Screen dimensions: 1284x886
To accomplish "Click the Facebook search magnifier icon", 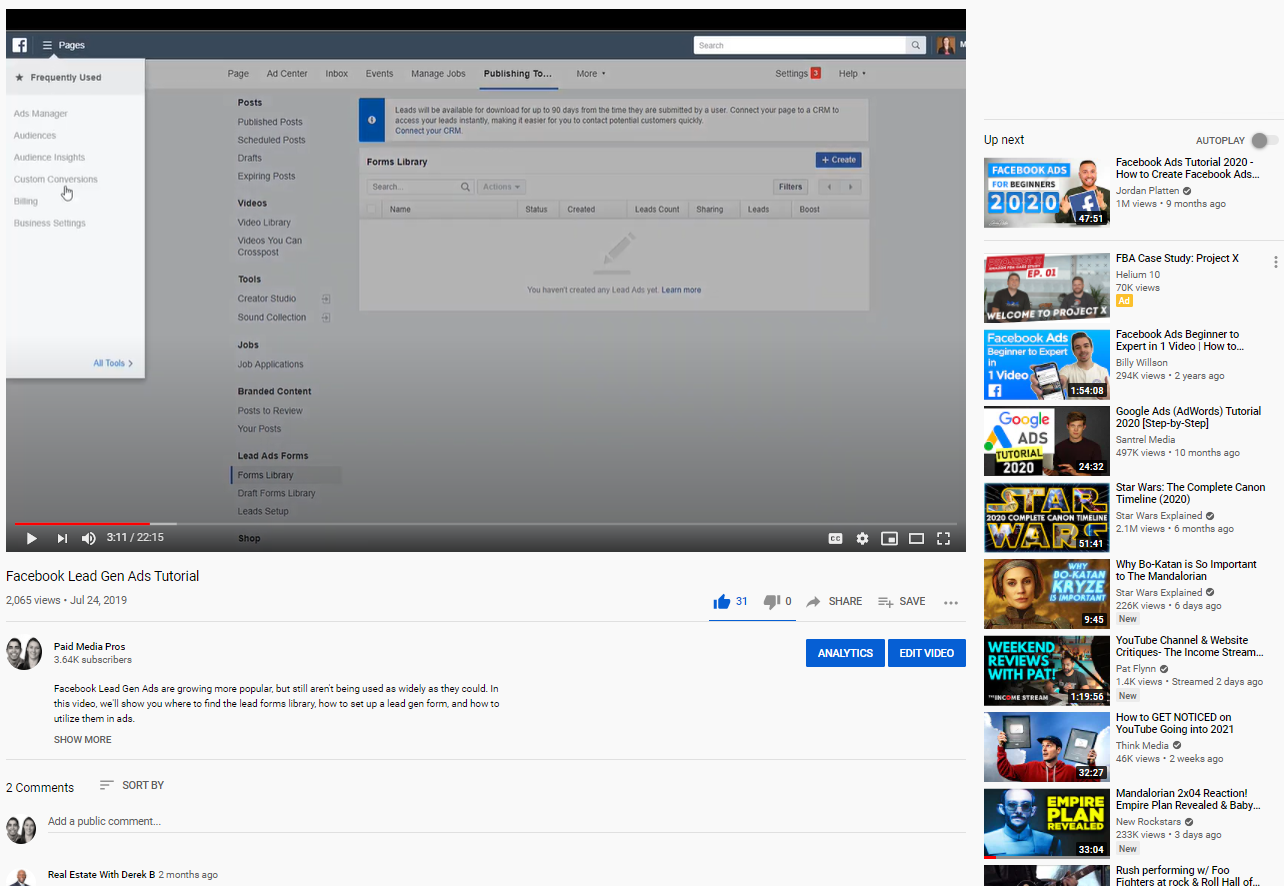I will (916, 45).
